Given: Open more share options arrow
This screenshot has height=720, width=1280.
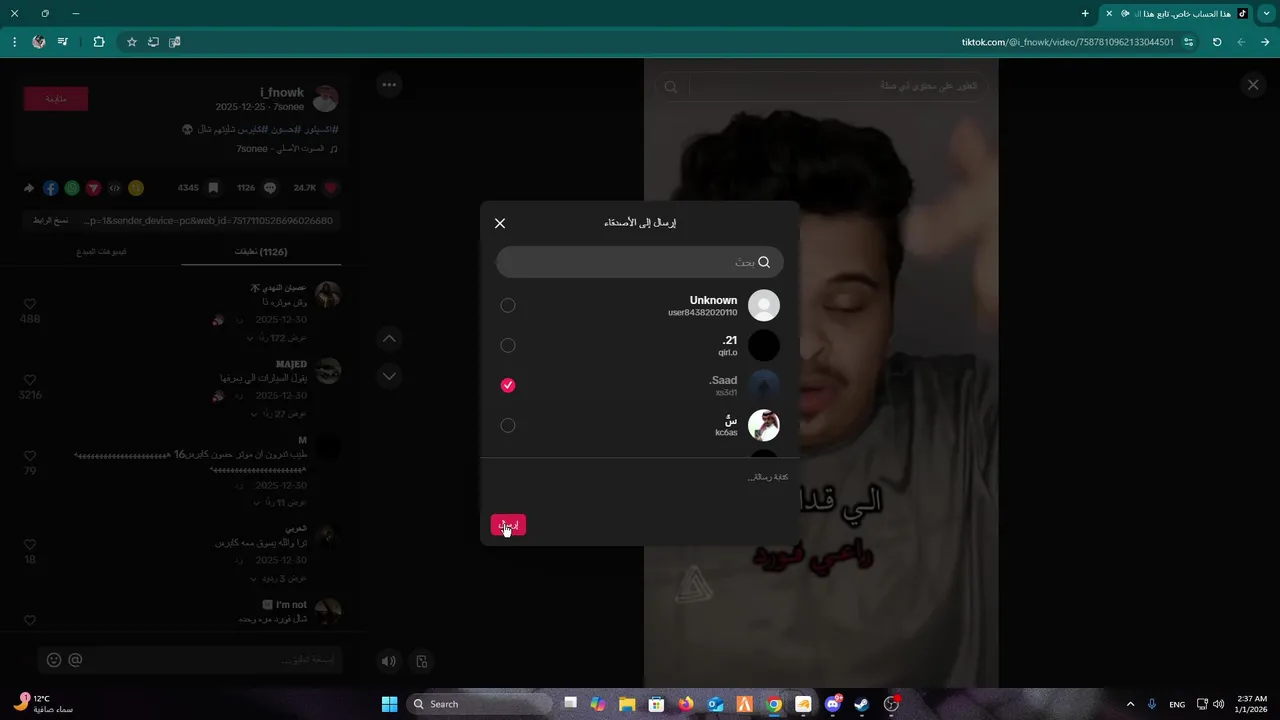Looking at the screenshot, I should (29, 188).
